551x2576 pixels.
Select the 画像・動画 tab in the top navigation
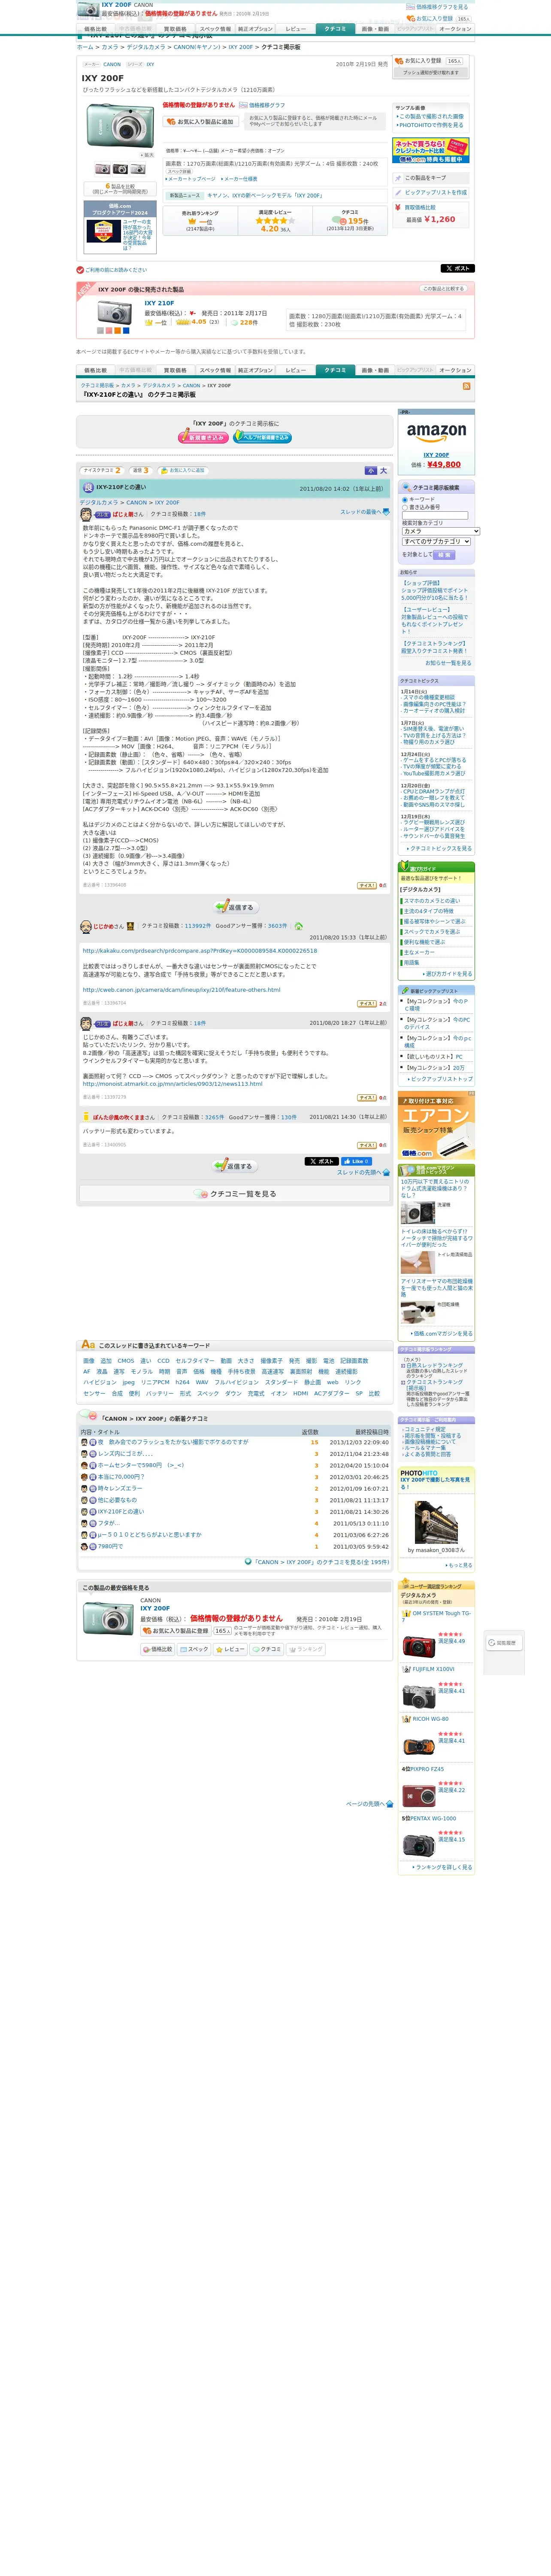coord(375,29)
